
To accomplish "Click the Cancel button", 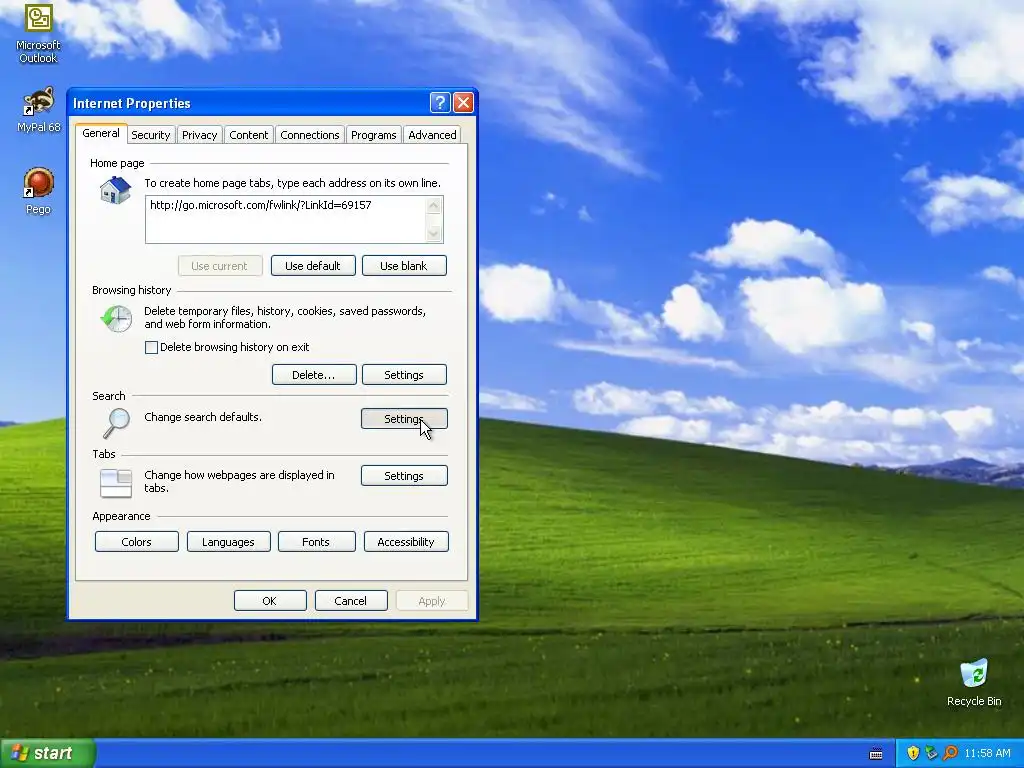I will 351,601.
